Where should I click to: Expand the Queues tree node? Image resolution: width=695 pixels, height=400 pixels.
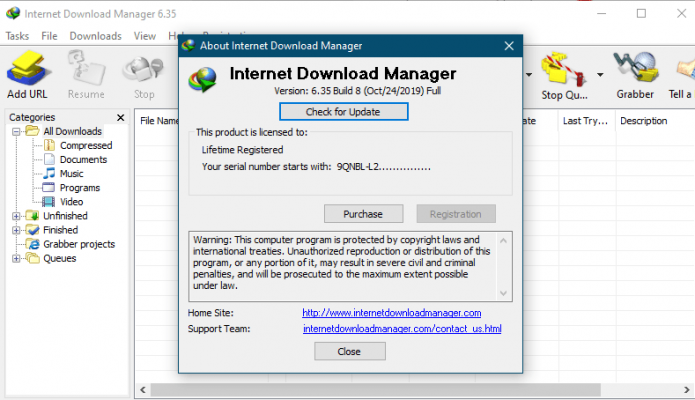(x=16, y=258)
